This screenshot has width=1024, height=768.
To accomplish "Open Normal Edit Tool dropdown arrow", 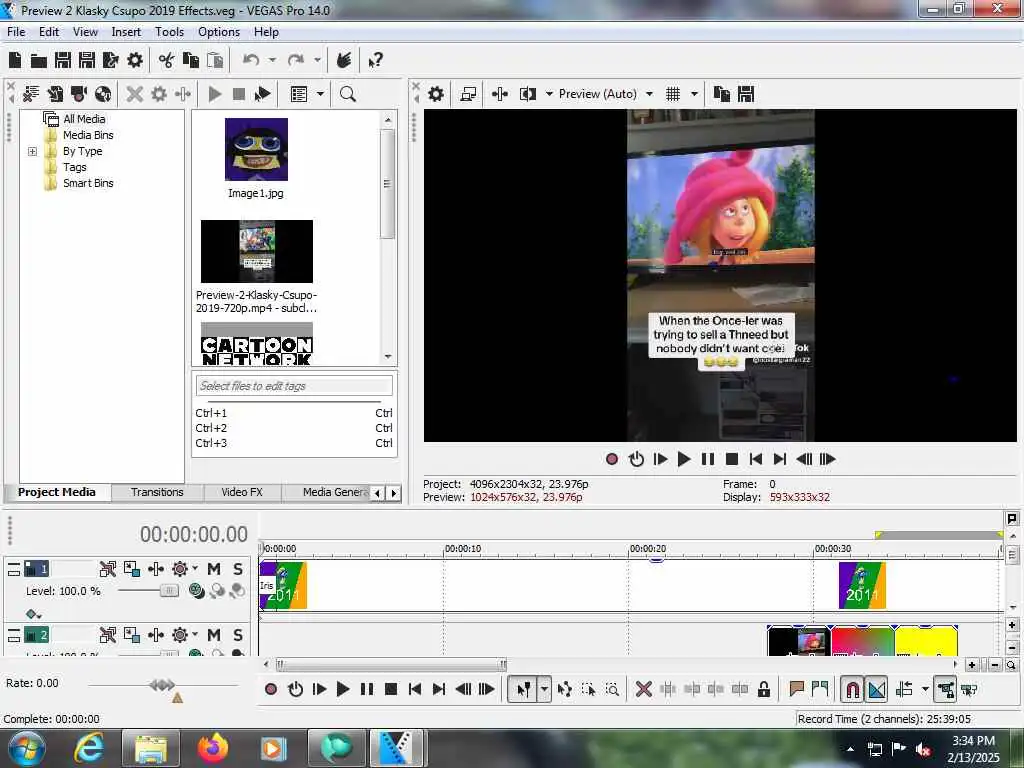I will (544, 689).
